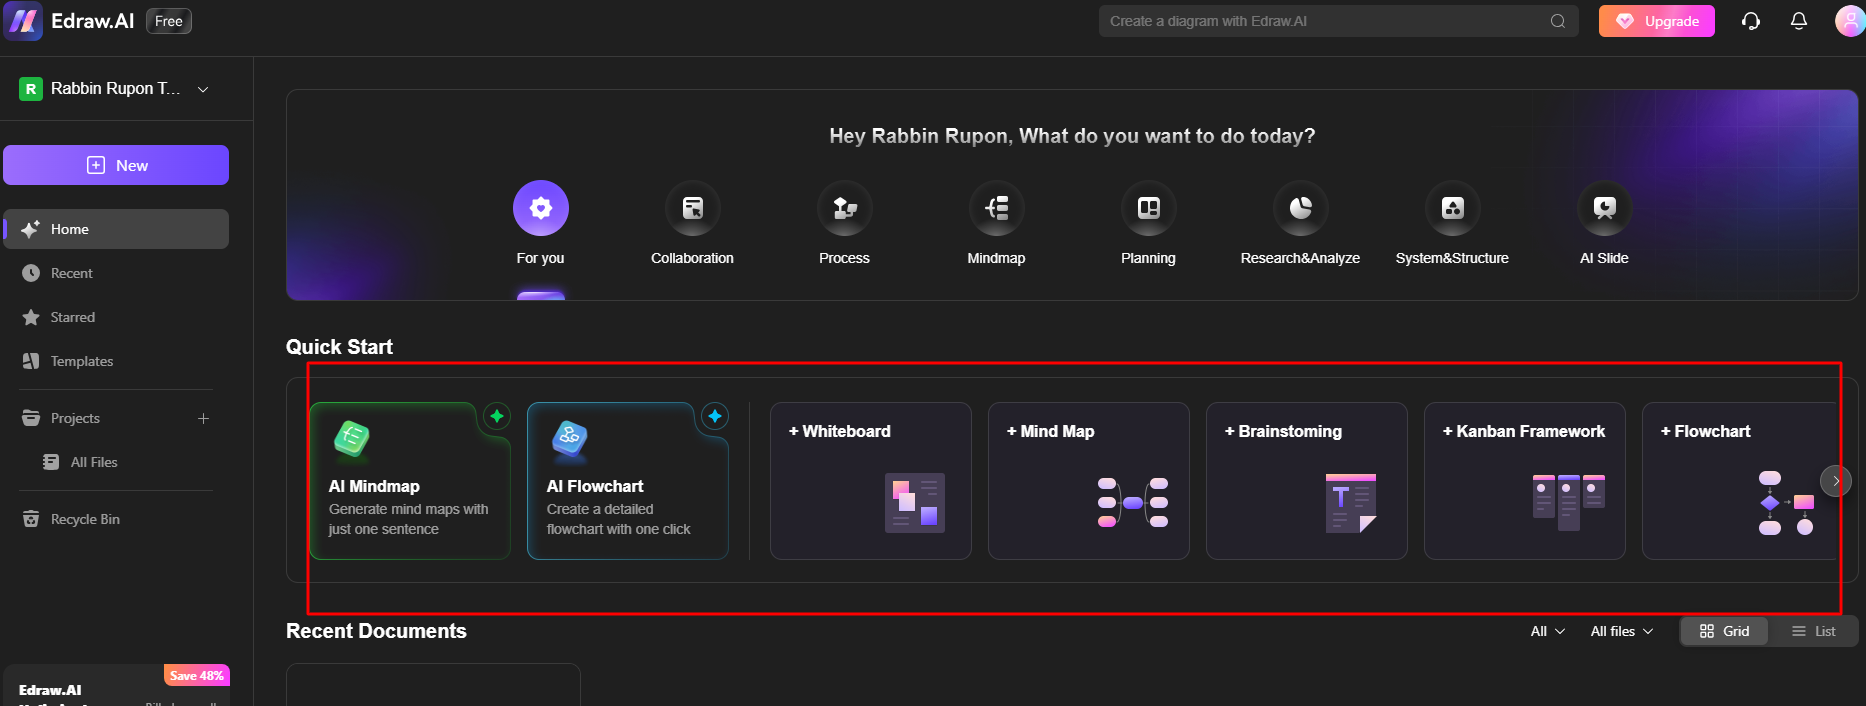Click the search magnifier icon
The width and height of the screenshot is (1866, 706).
1557,21
